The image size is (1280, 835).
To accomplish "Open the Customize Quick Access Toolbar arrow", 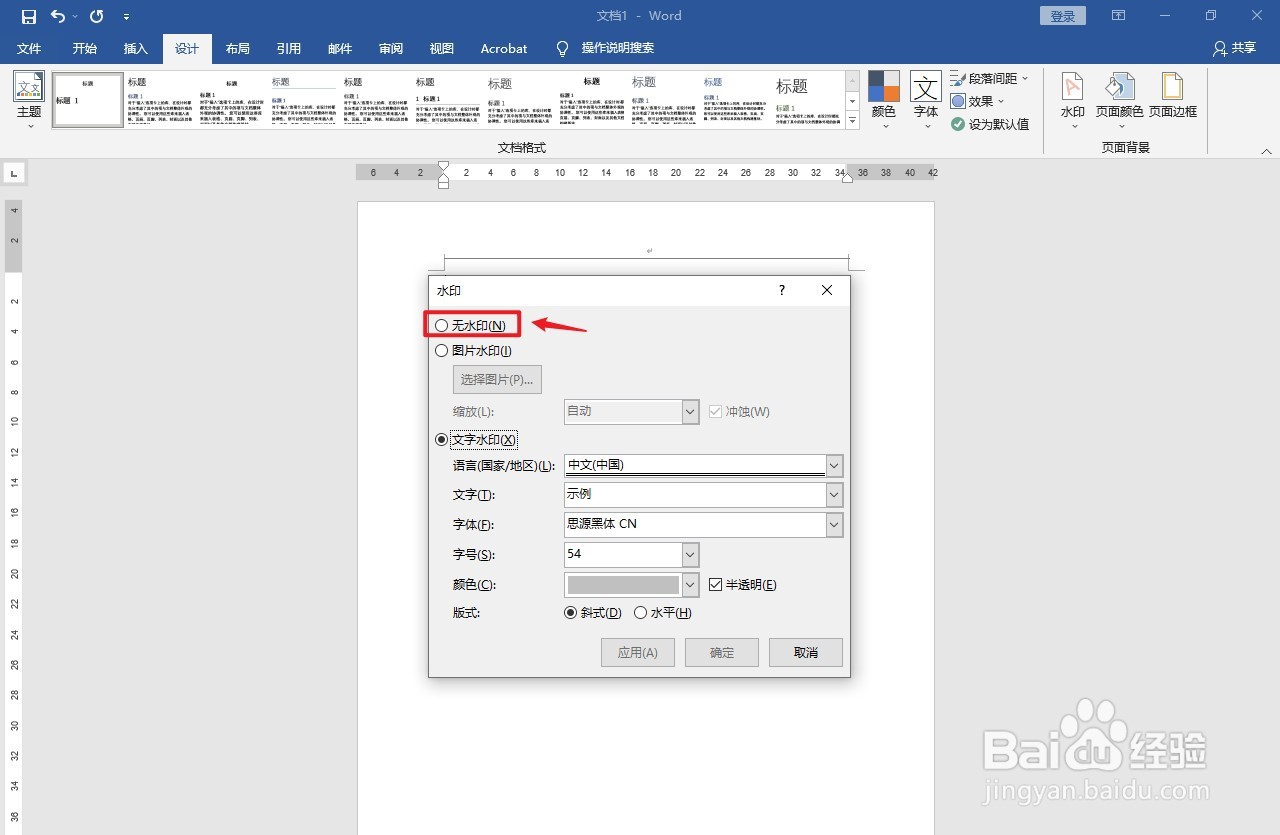I will pos(126,17).
